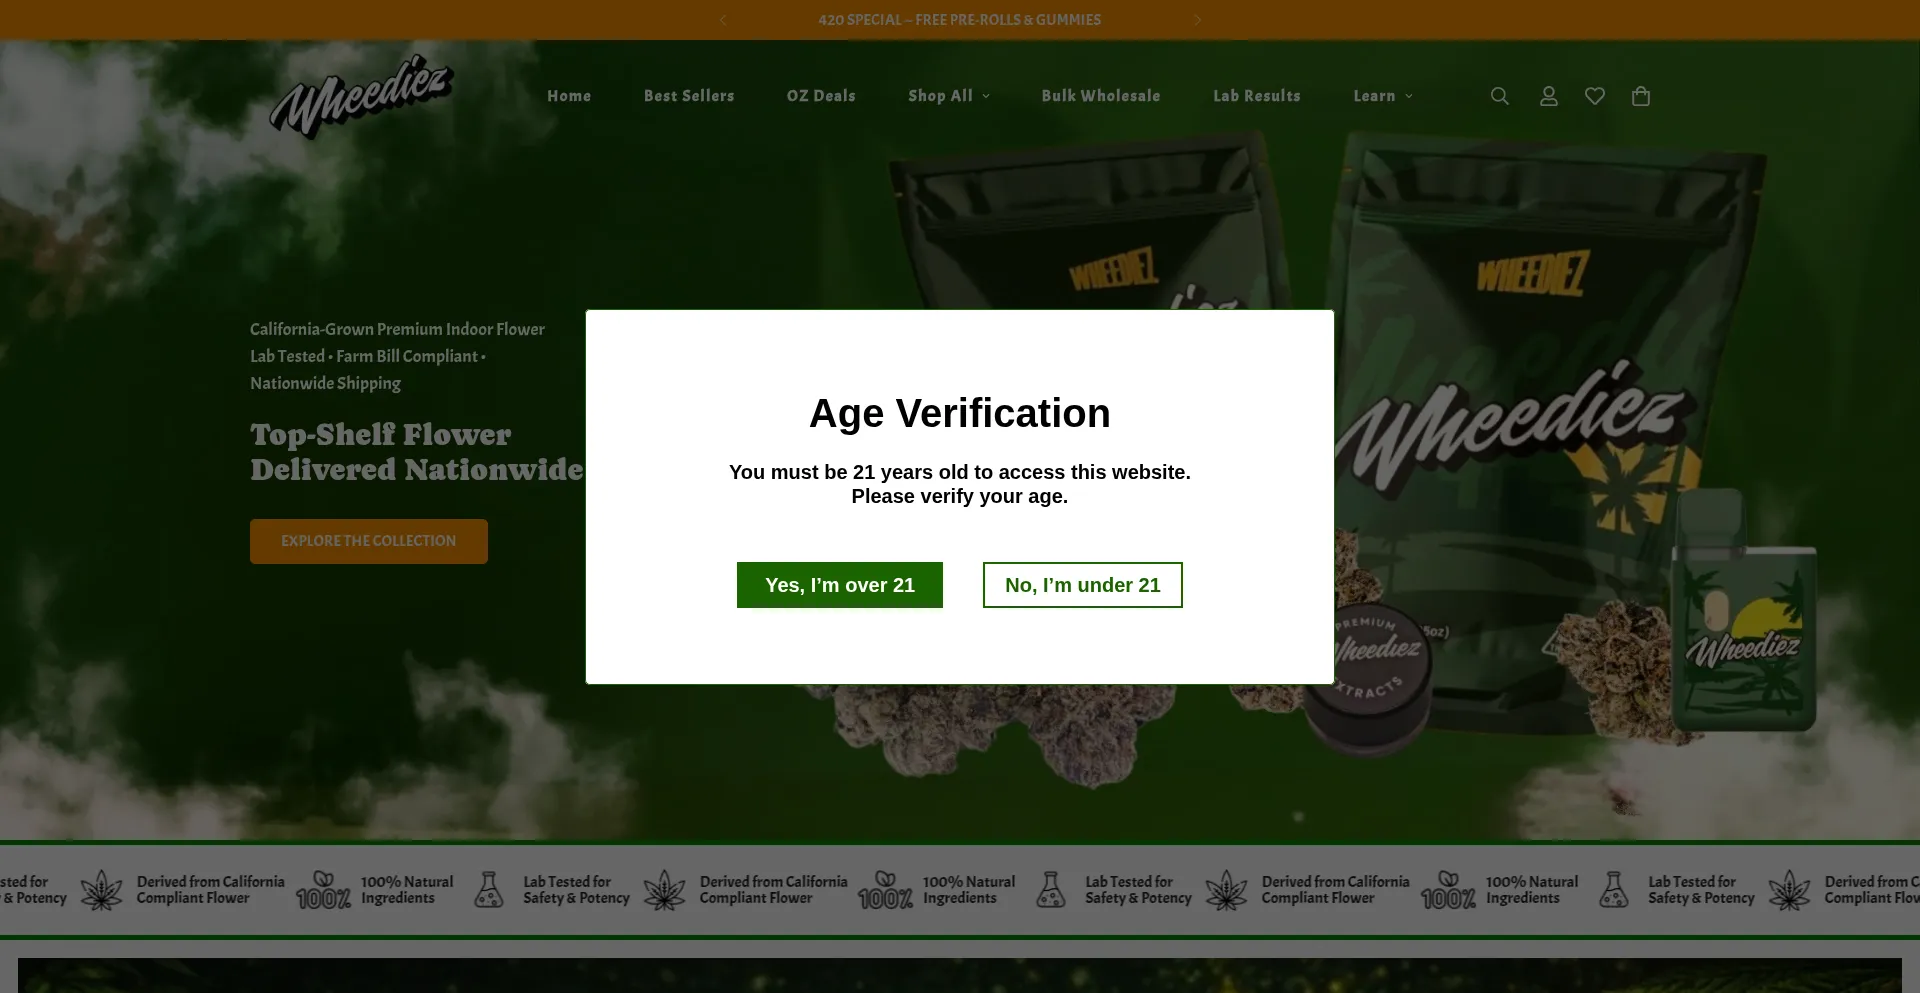
Task: Click 'Top-Shelf Flower Delivered Nationwide' heading
Action: pyautogui.click(x=417, y=452)
